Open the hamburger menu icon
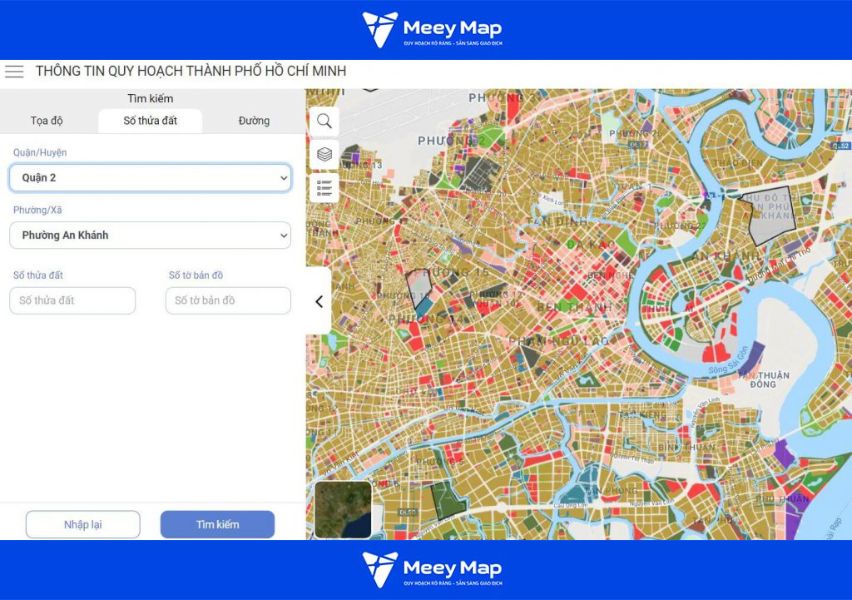Viewport: 852px width, 600px height. pos(14,71)
